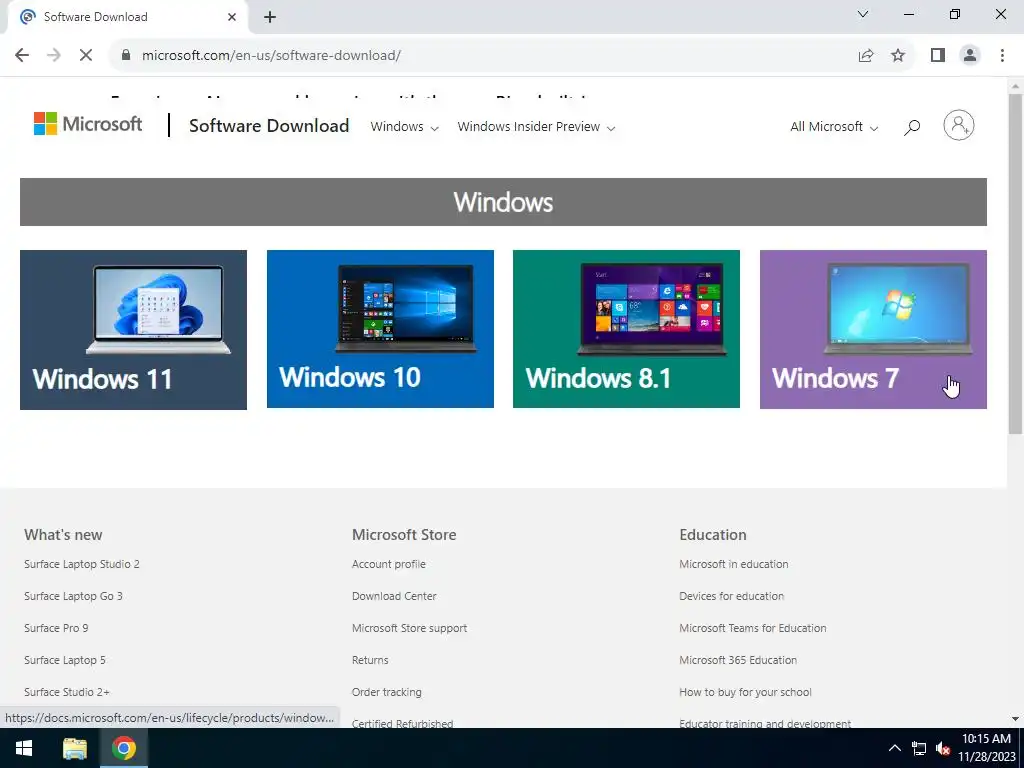This screenshot has width=1024, height=768.
Task: Open Surface Pro 9 link
Action: click(56, 628)
